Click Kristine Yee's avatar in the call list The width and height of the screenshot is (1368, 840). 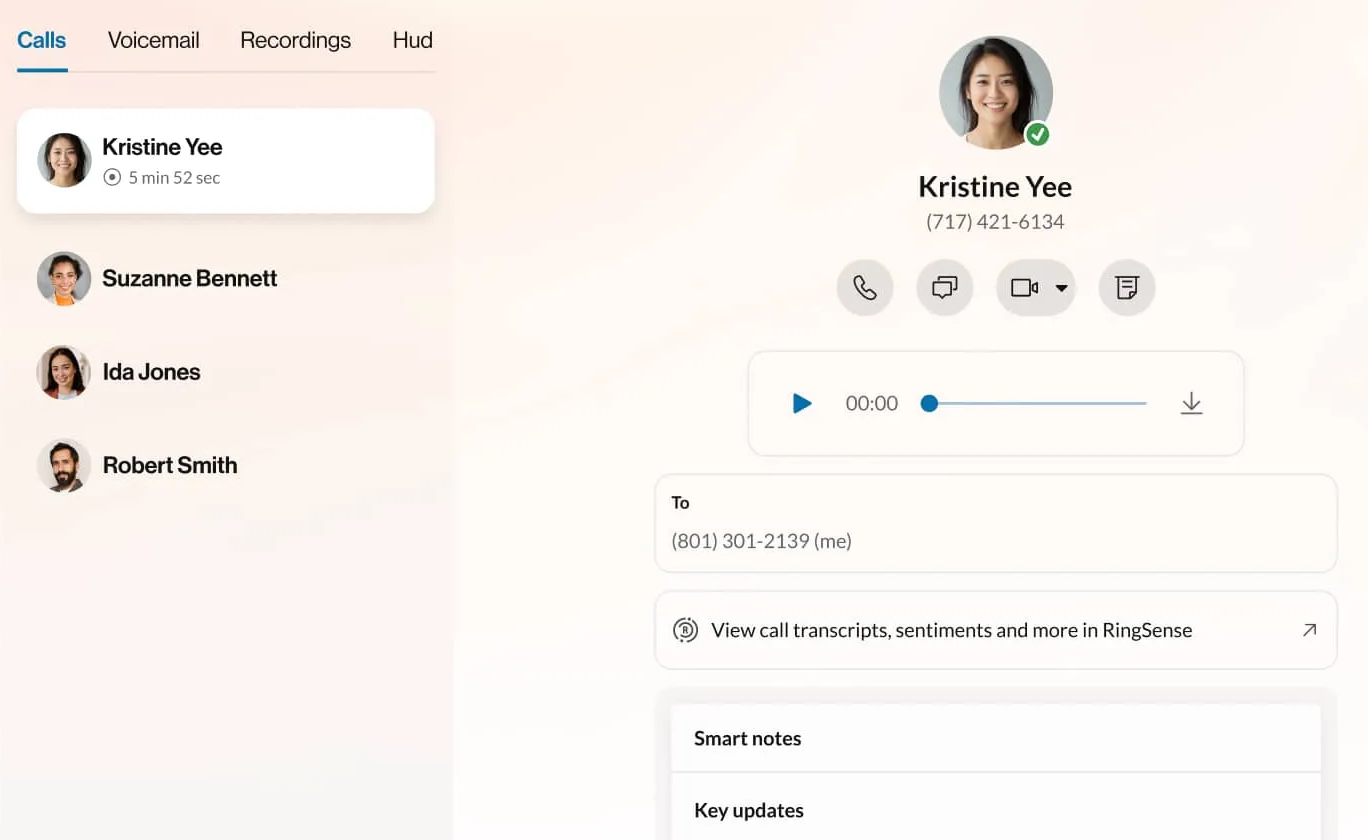point(64,160)
